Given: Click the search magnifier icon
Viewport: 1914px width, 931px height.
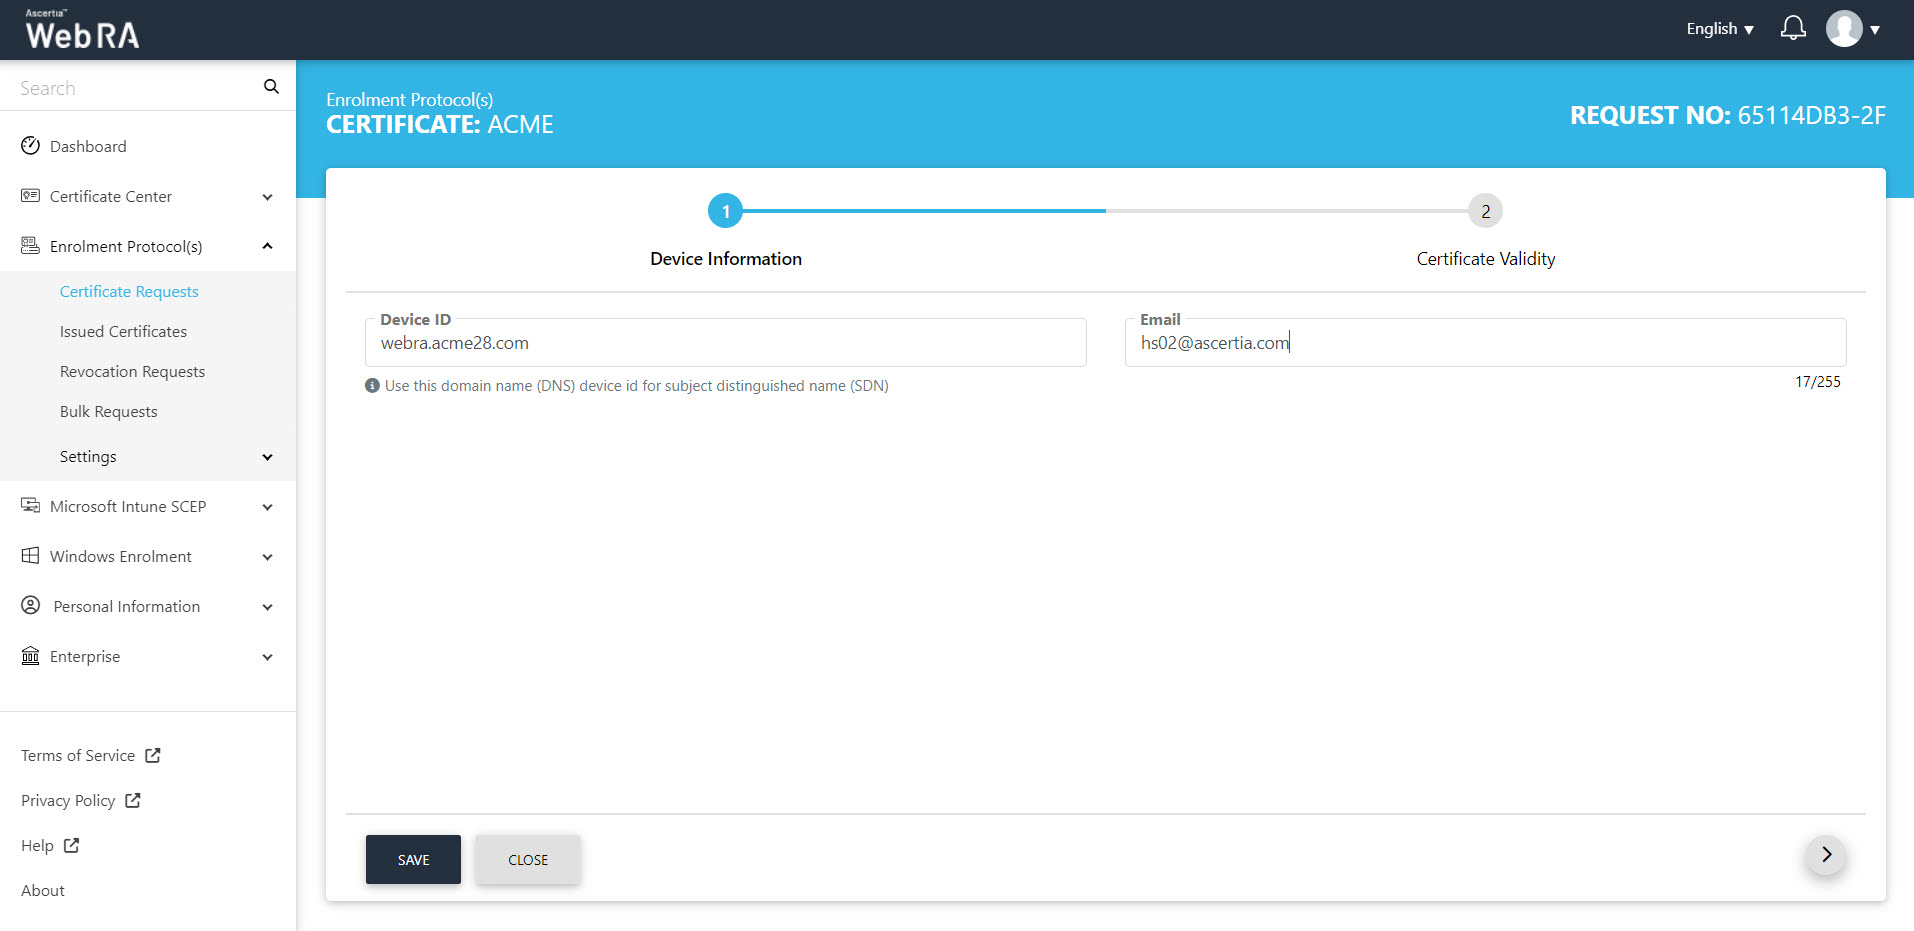Looking at the screenshot, I should 271,87.
